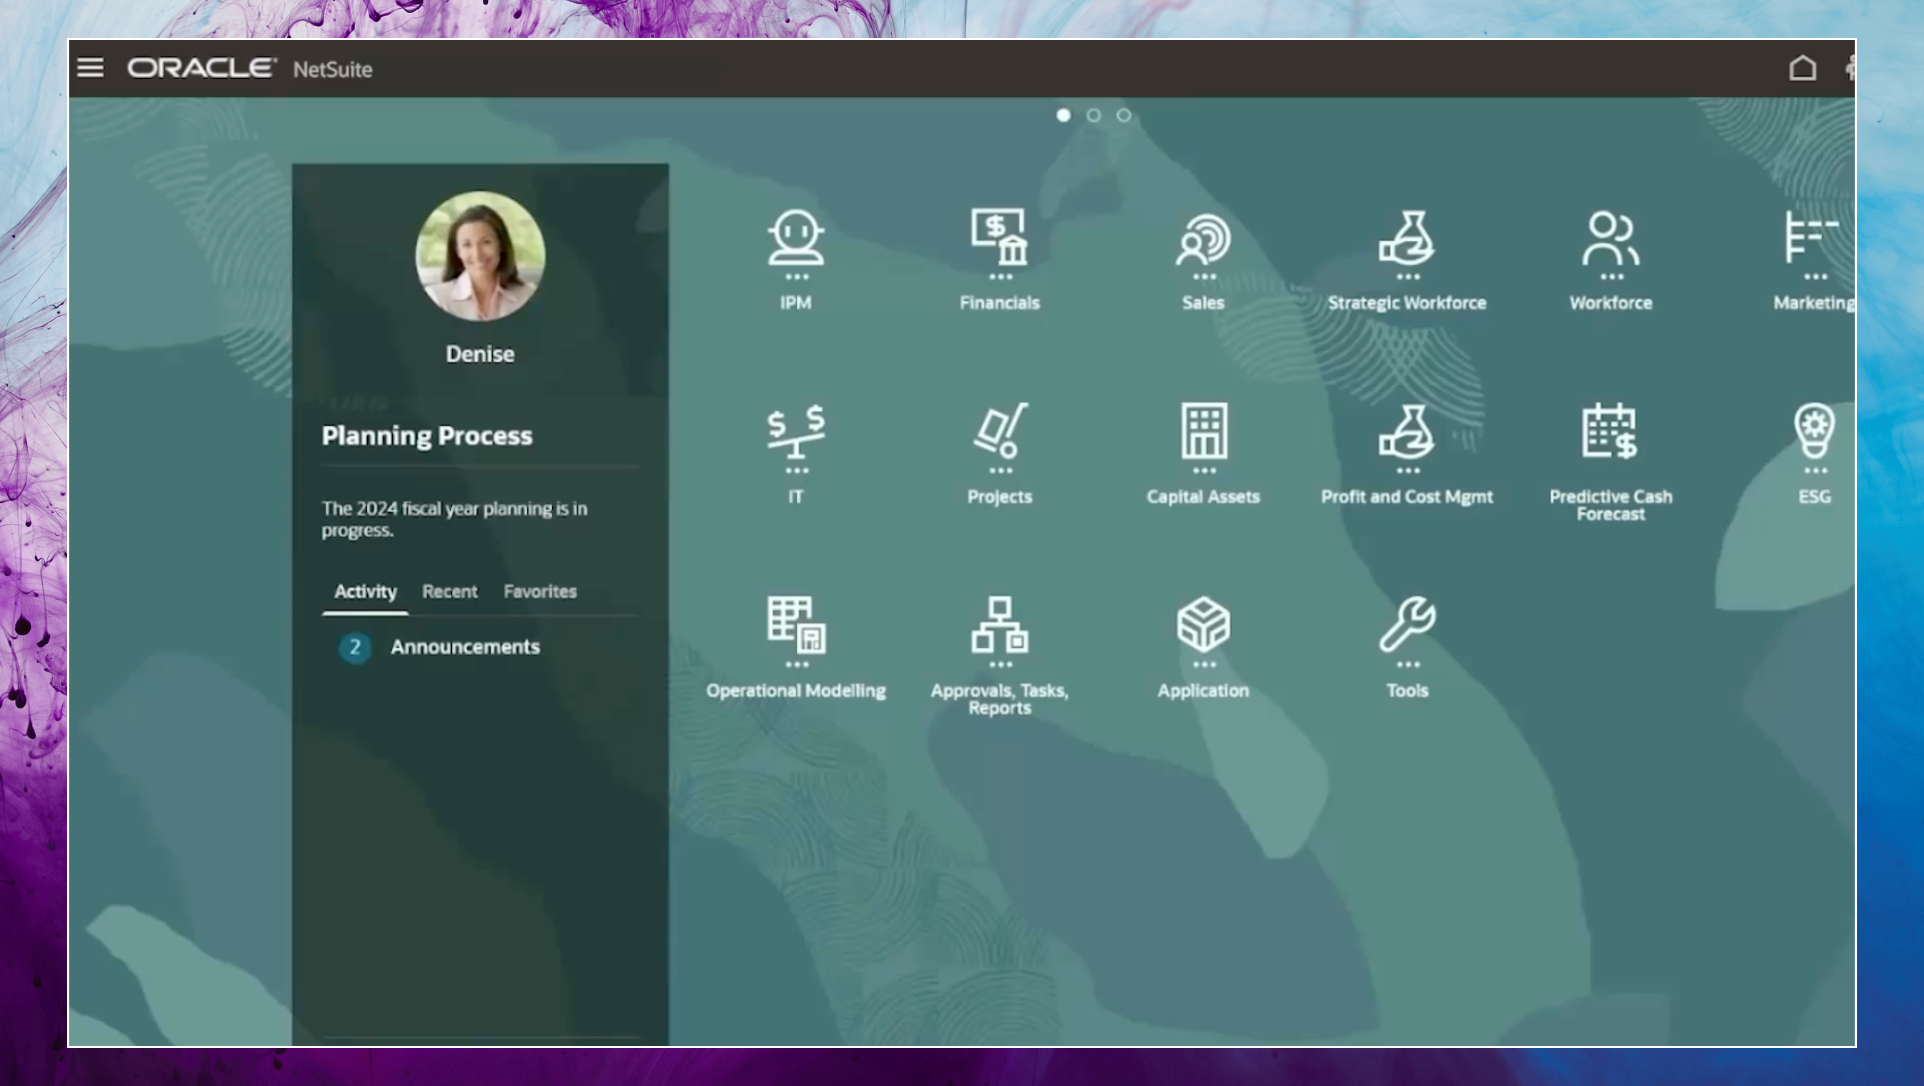
Task: Click the Oracle NetSuite logo
Action: tap(250, 68)
